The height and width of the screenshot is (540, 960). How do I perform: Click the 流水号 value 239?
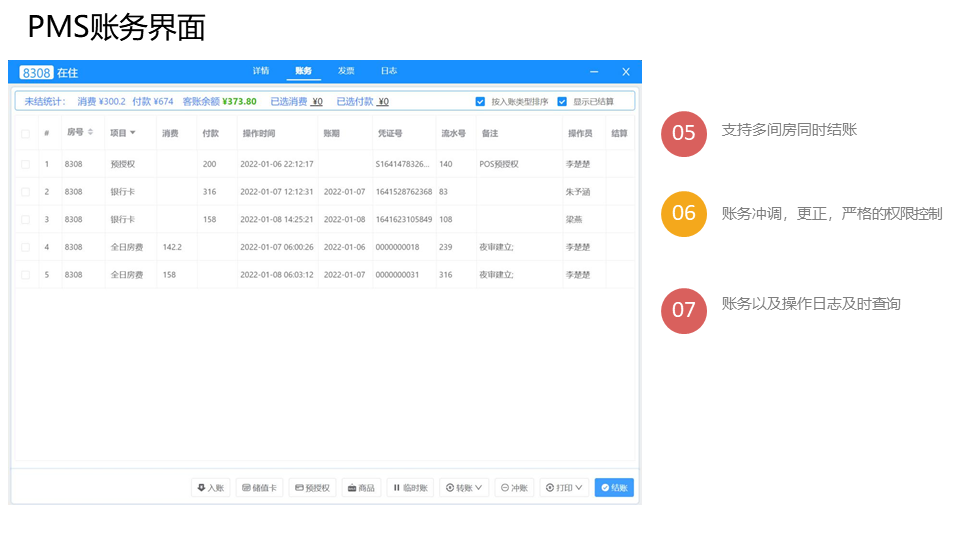[x=446, y=247]
